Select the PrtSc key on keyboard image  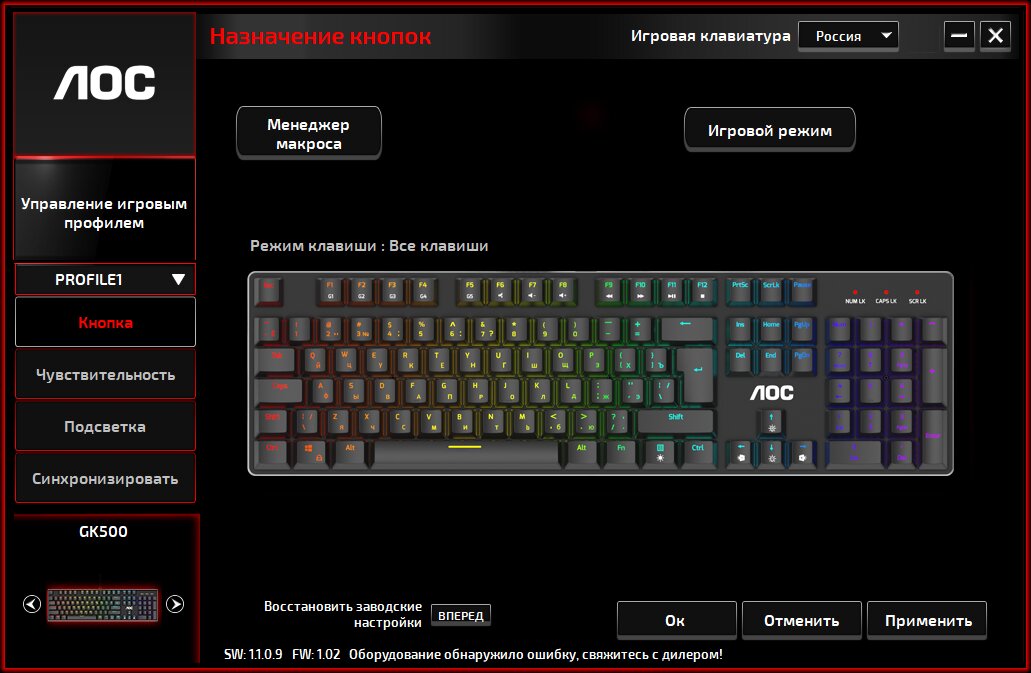click(x=740, y=290)
